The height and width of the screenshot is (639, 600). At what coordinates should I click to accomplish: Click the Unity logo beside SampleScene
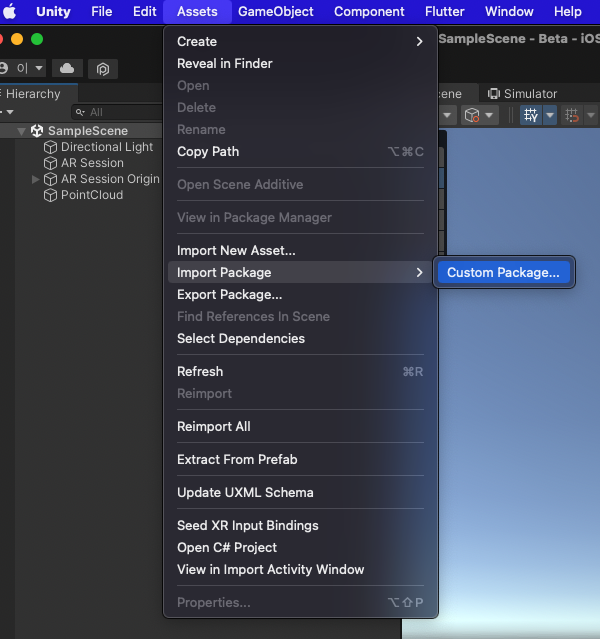(x=37, y=131)
